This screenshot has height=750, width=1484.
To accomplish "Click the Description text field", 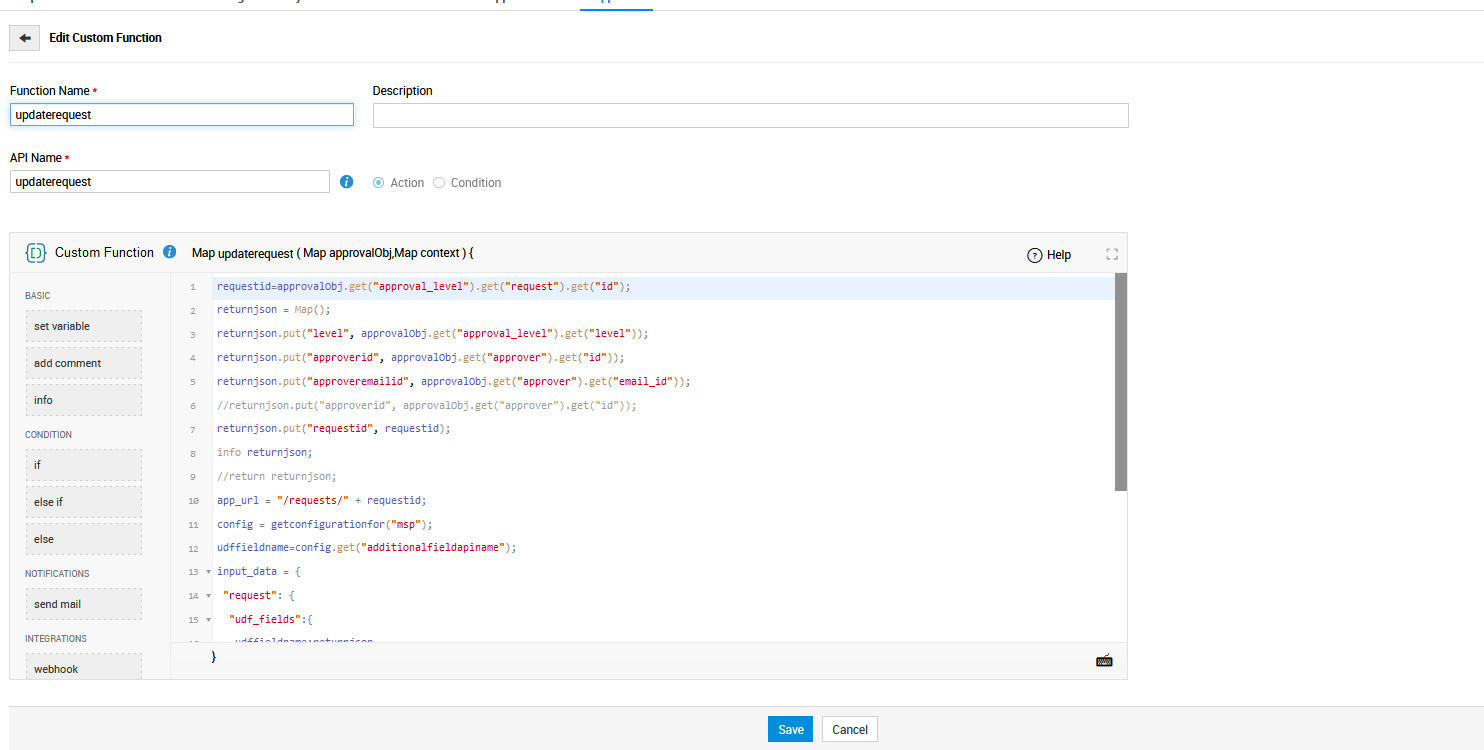I will [x=750, y=116].
